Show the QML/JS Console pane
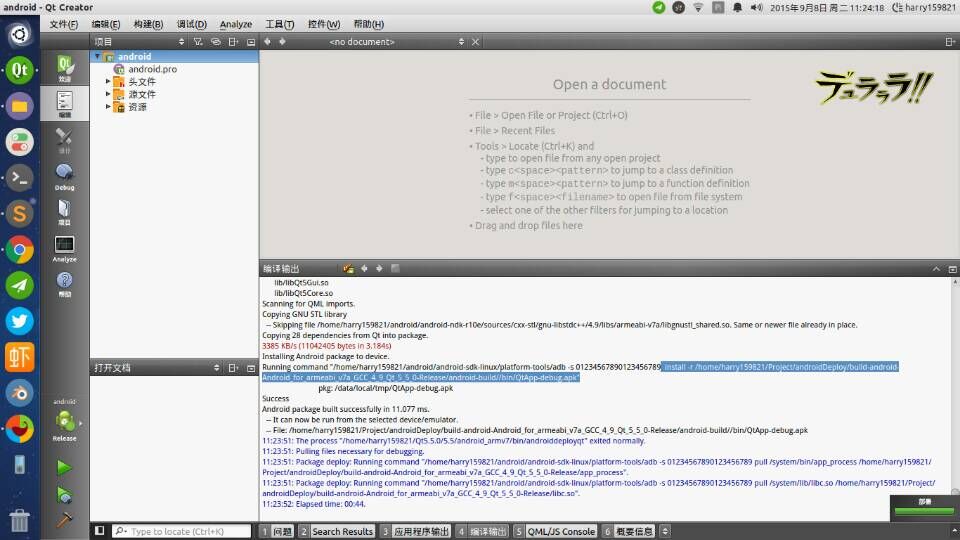Viewport: 960px width, 540px height. [555, 531]
